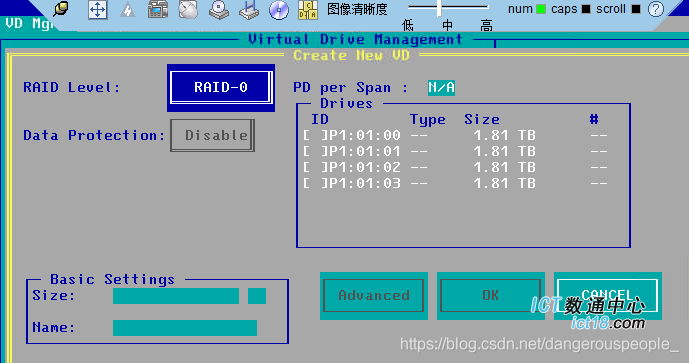Click the Advanced button

point(374,295)
